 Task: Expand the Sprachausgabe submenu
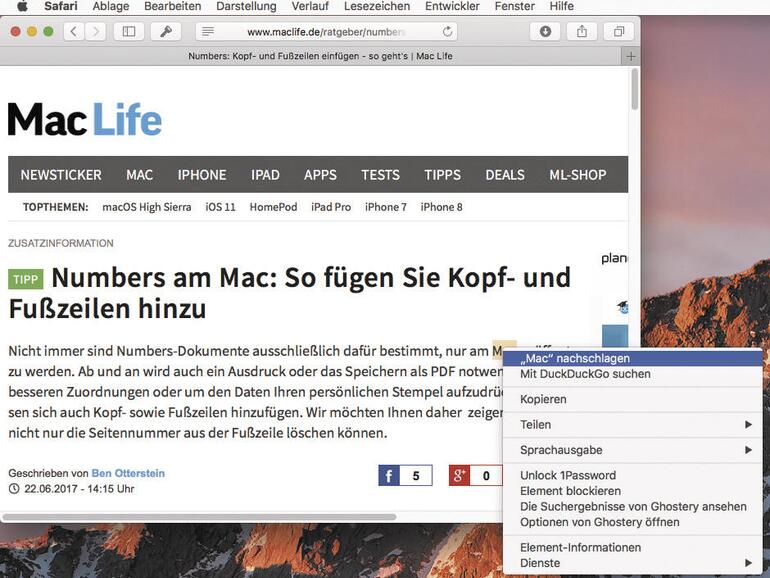632,450
